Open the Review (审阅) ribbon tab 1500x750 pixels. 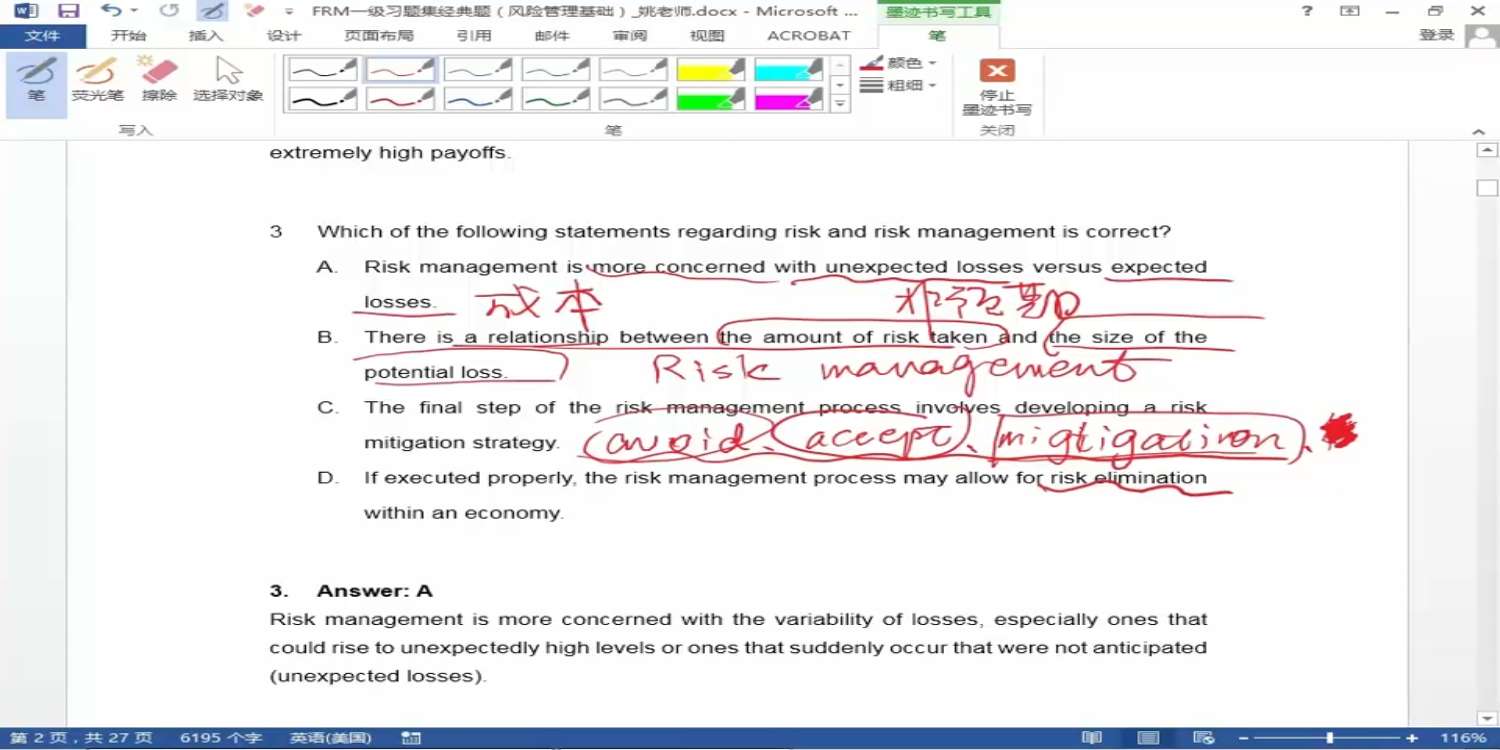tap(630, 35)
